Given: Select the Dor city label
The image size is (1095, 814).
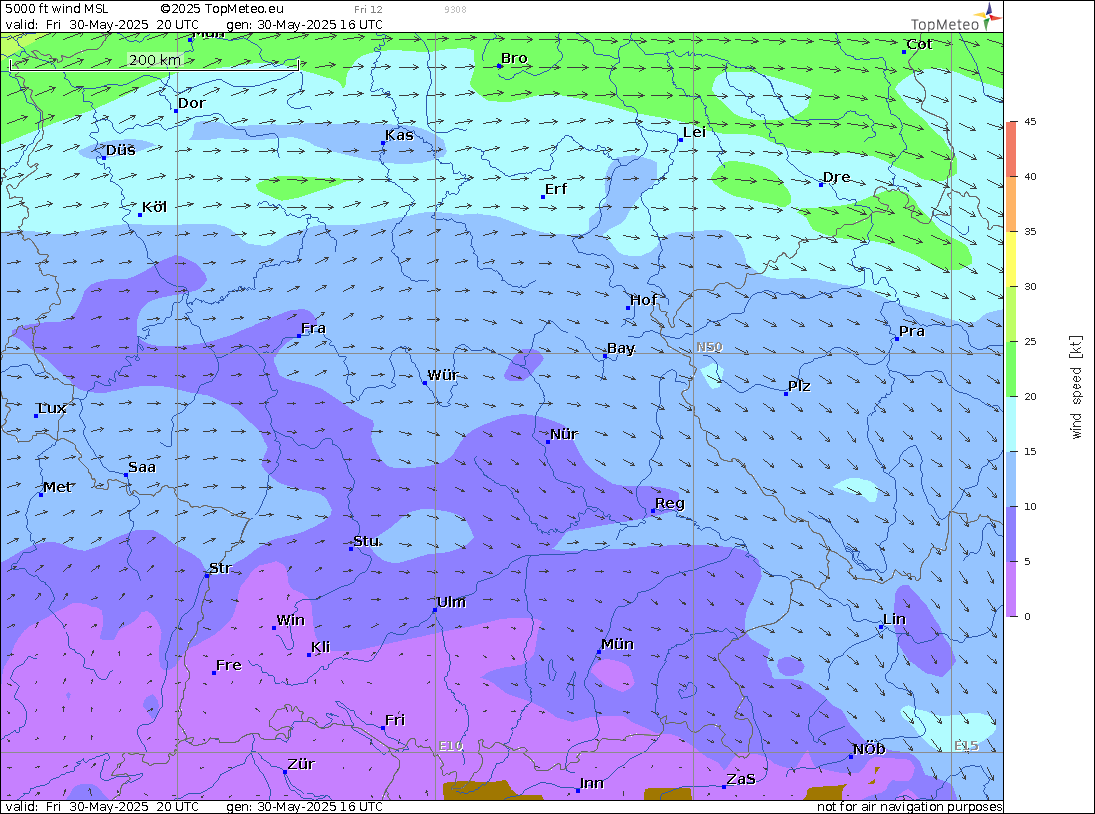Looking at the screenshot, I should (191, 103).
